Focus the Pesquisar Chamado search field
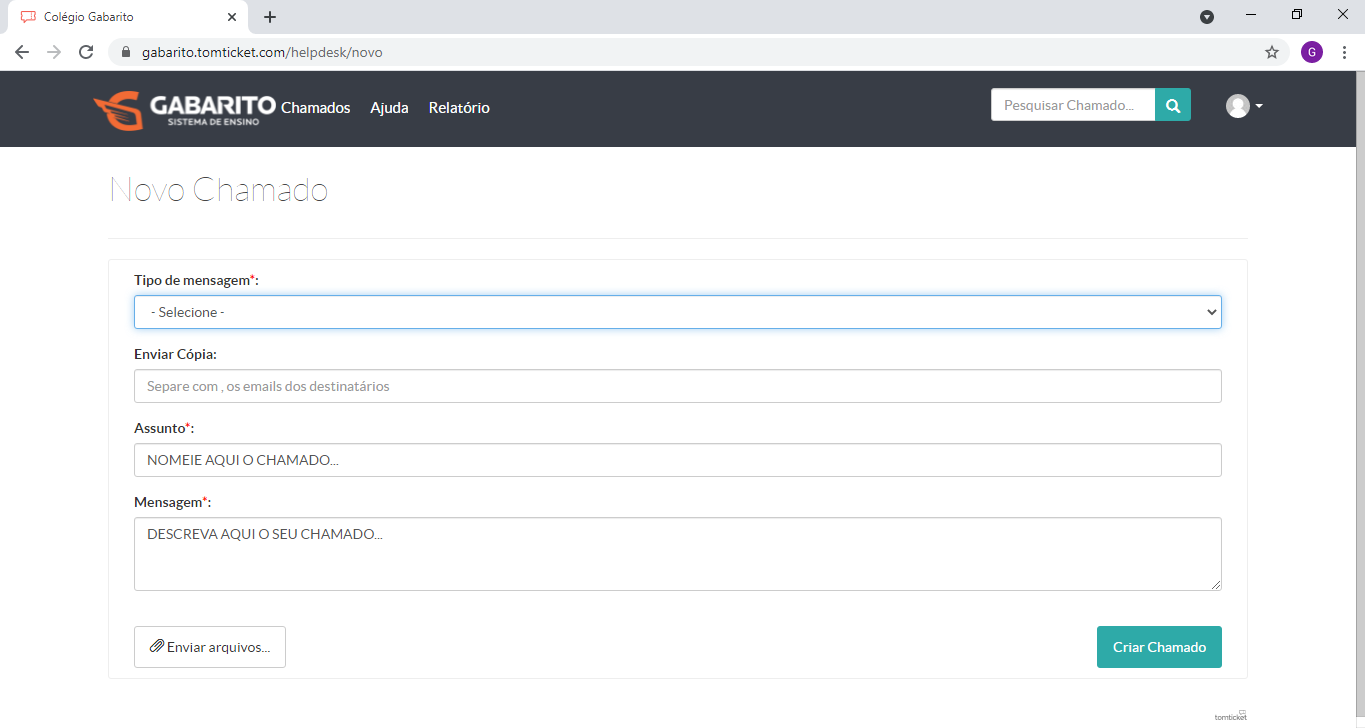1365x728 pixels. [x=1073, y=105]
